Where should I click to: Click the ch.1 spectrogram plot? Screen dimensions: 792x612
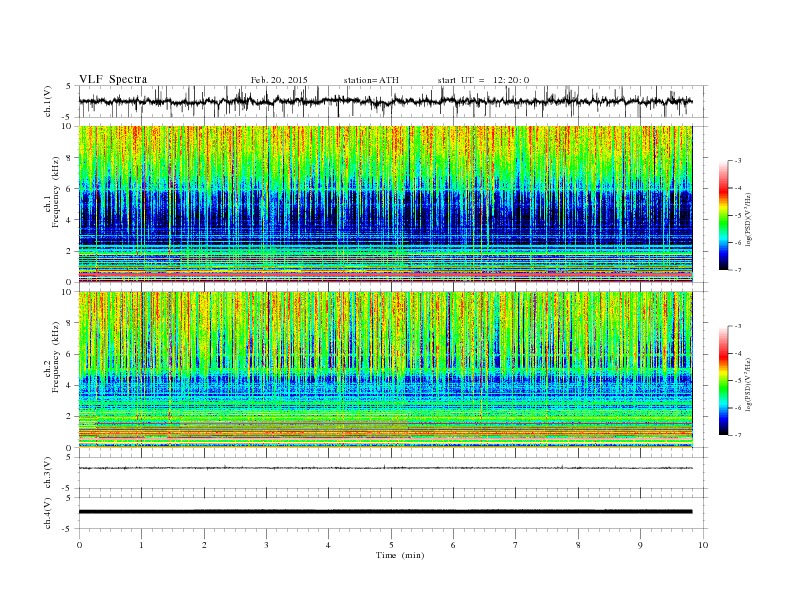click(x=385, y=204)
